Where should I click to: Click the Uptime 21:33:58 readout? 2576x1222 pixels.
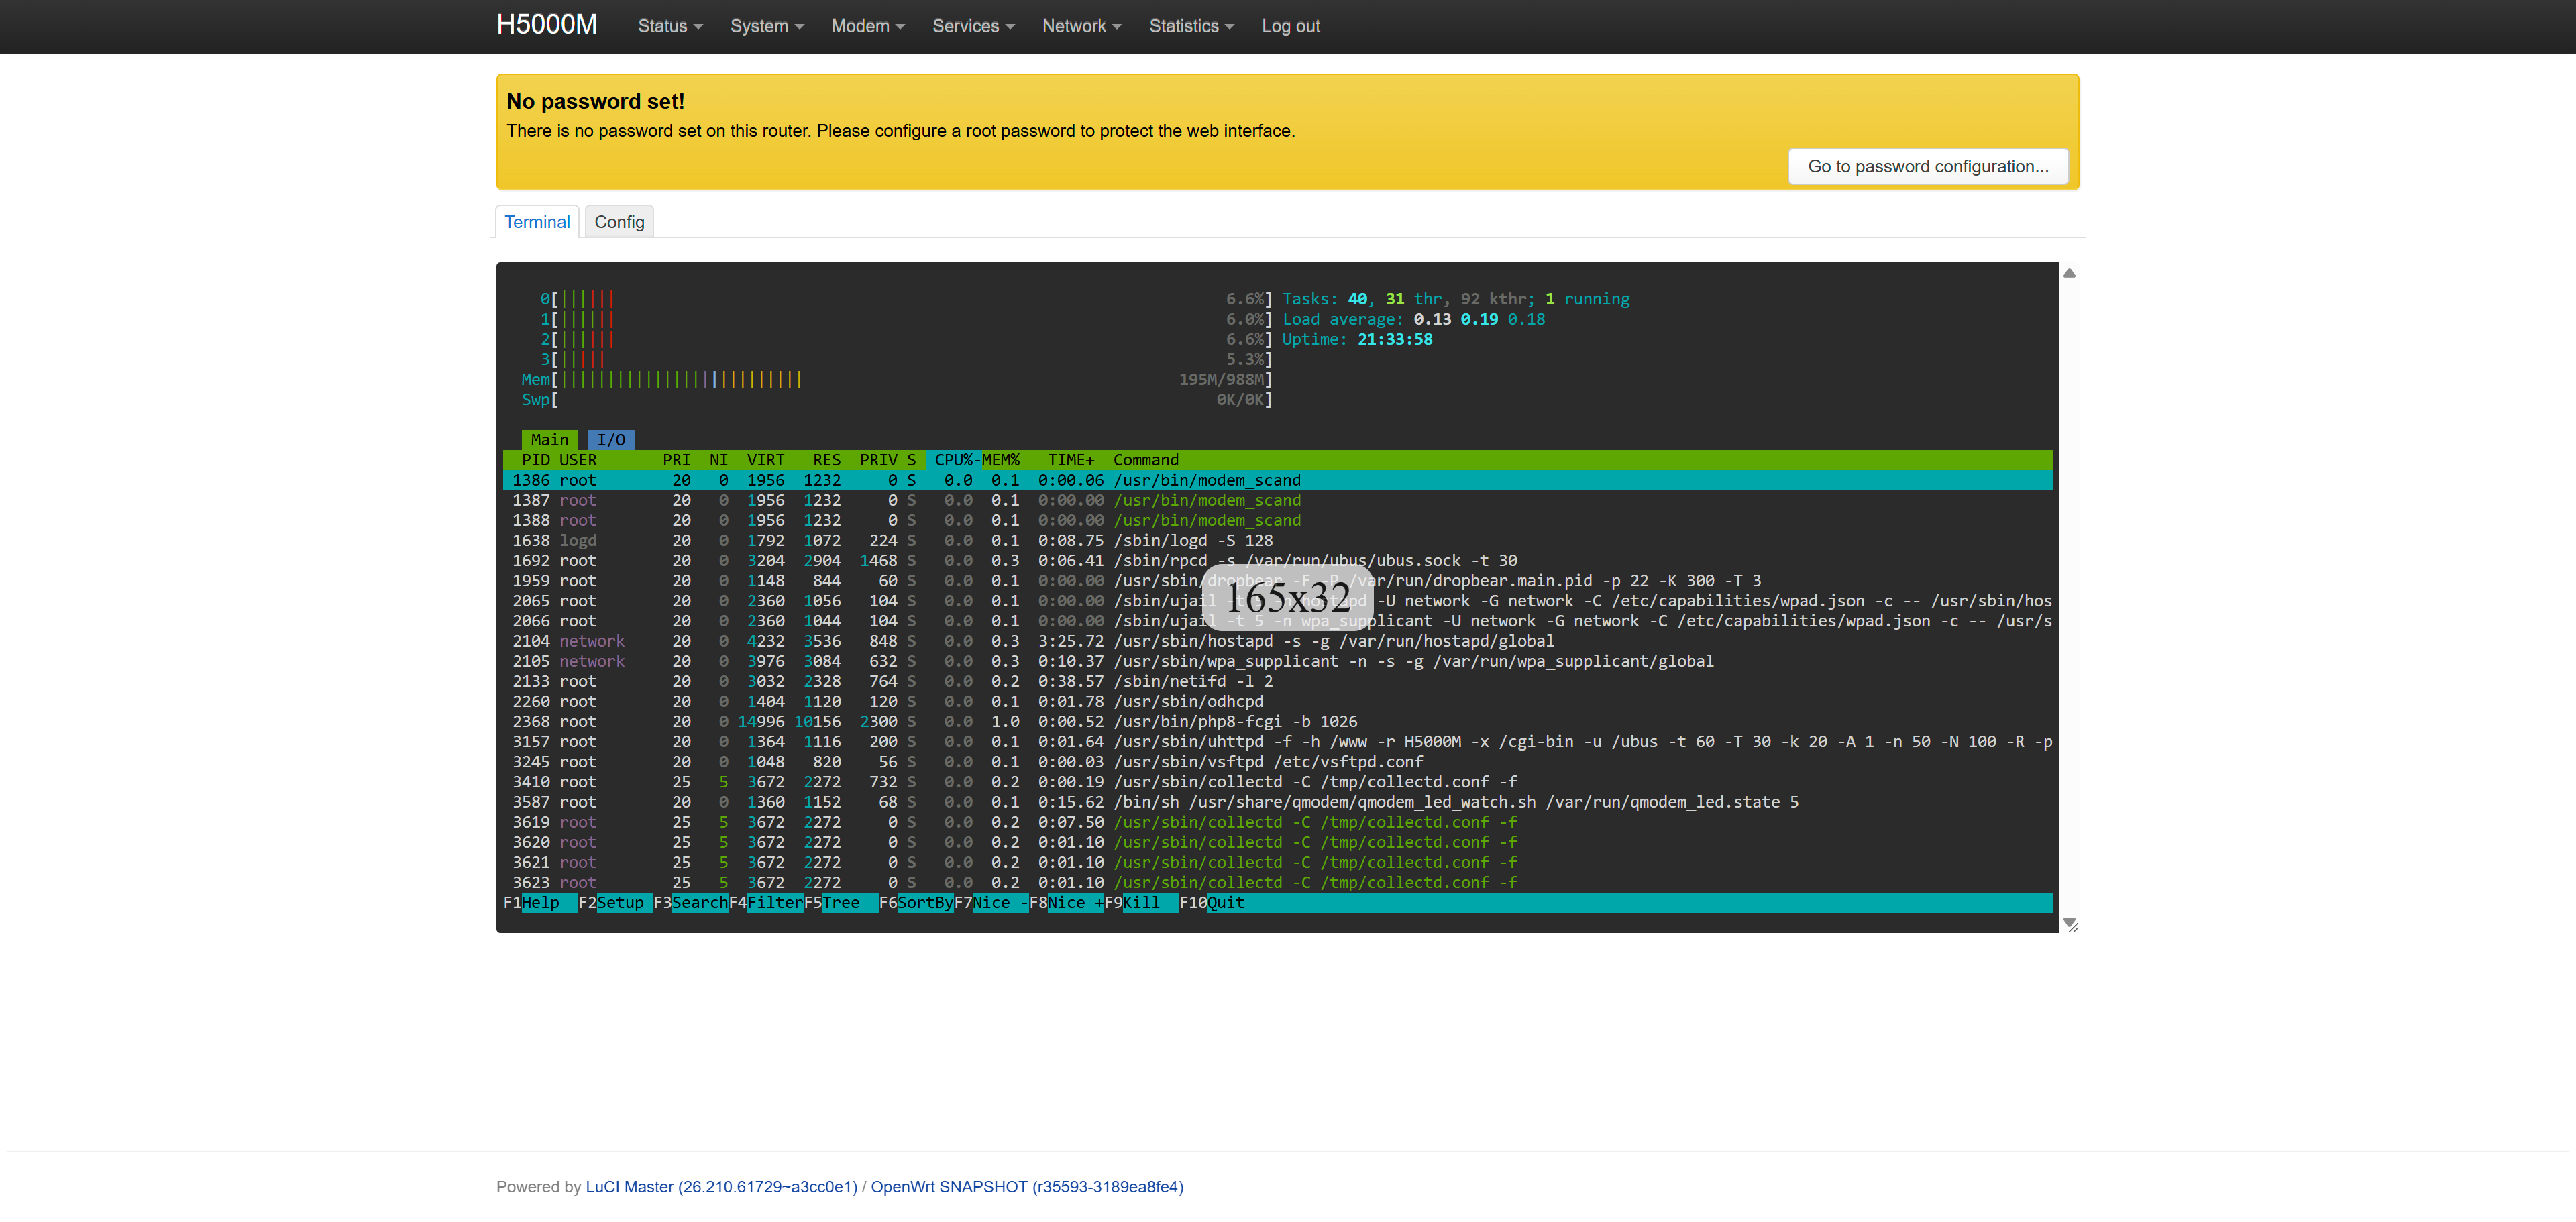[1357, 339]
